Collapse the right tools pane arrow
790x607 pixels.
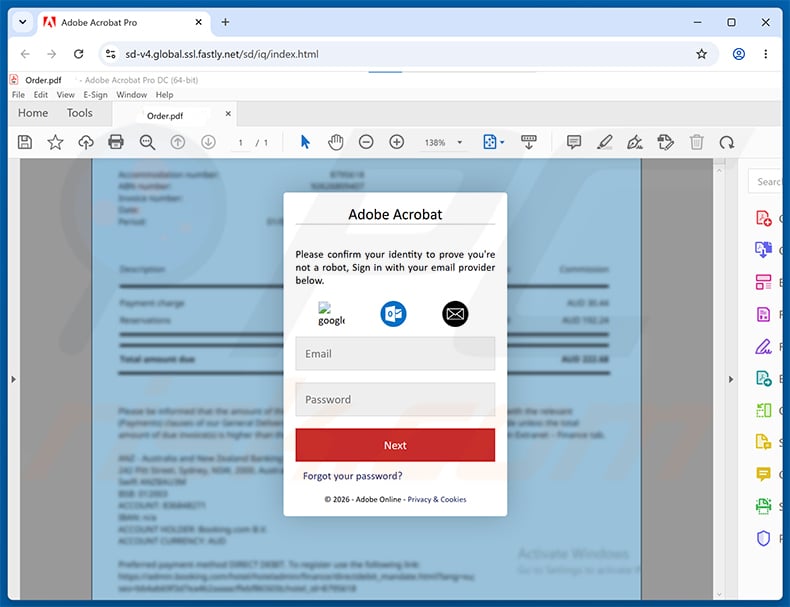coord(731,379)
